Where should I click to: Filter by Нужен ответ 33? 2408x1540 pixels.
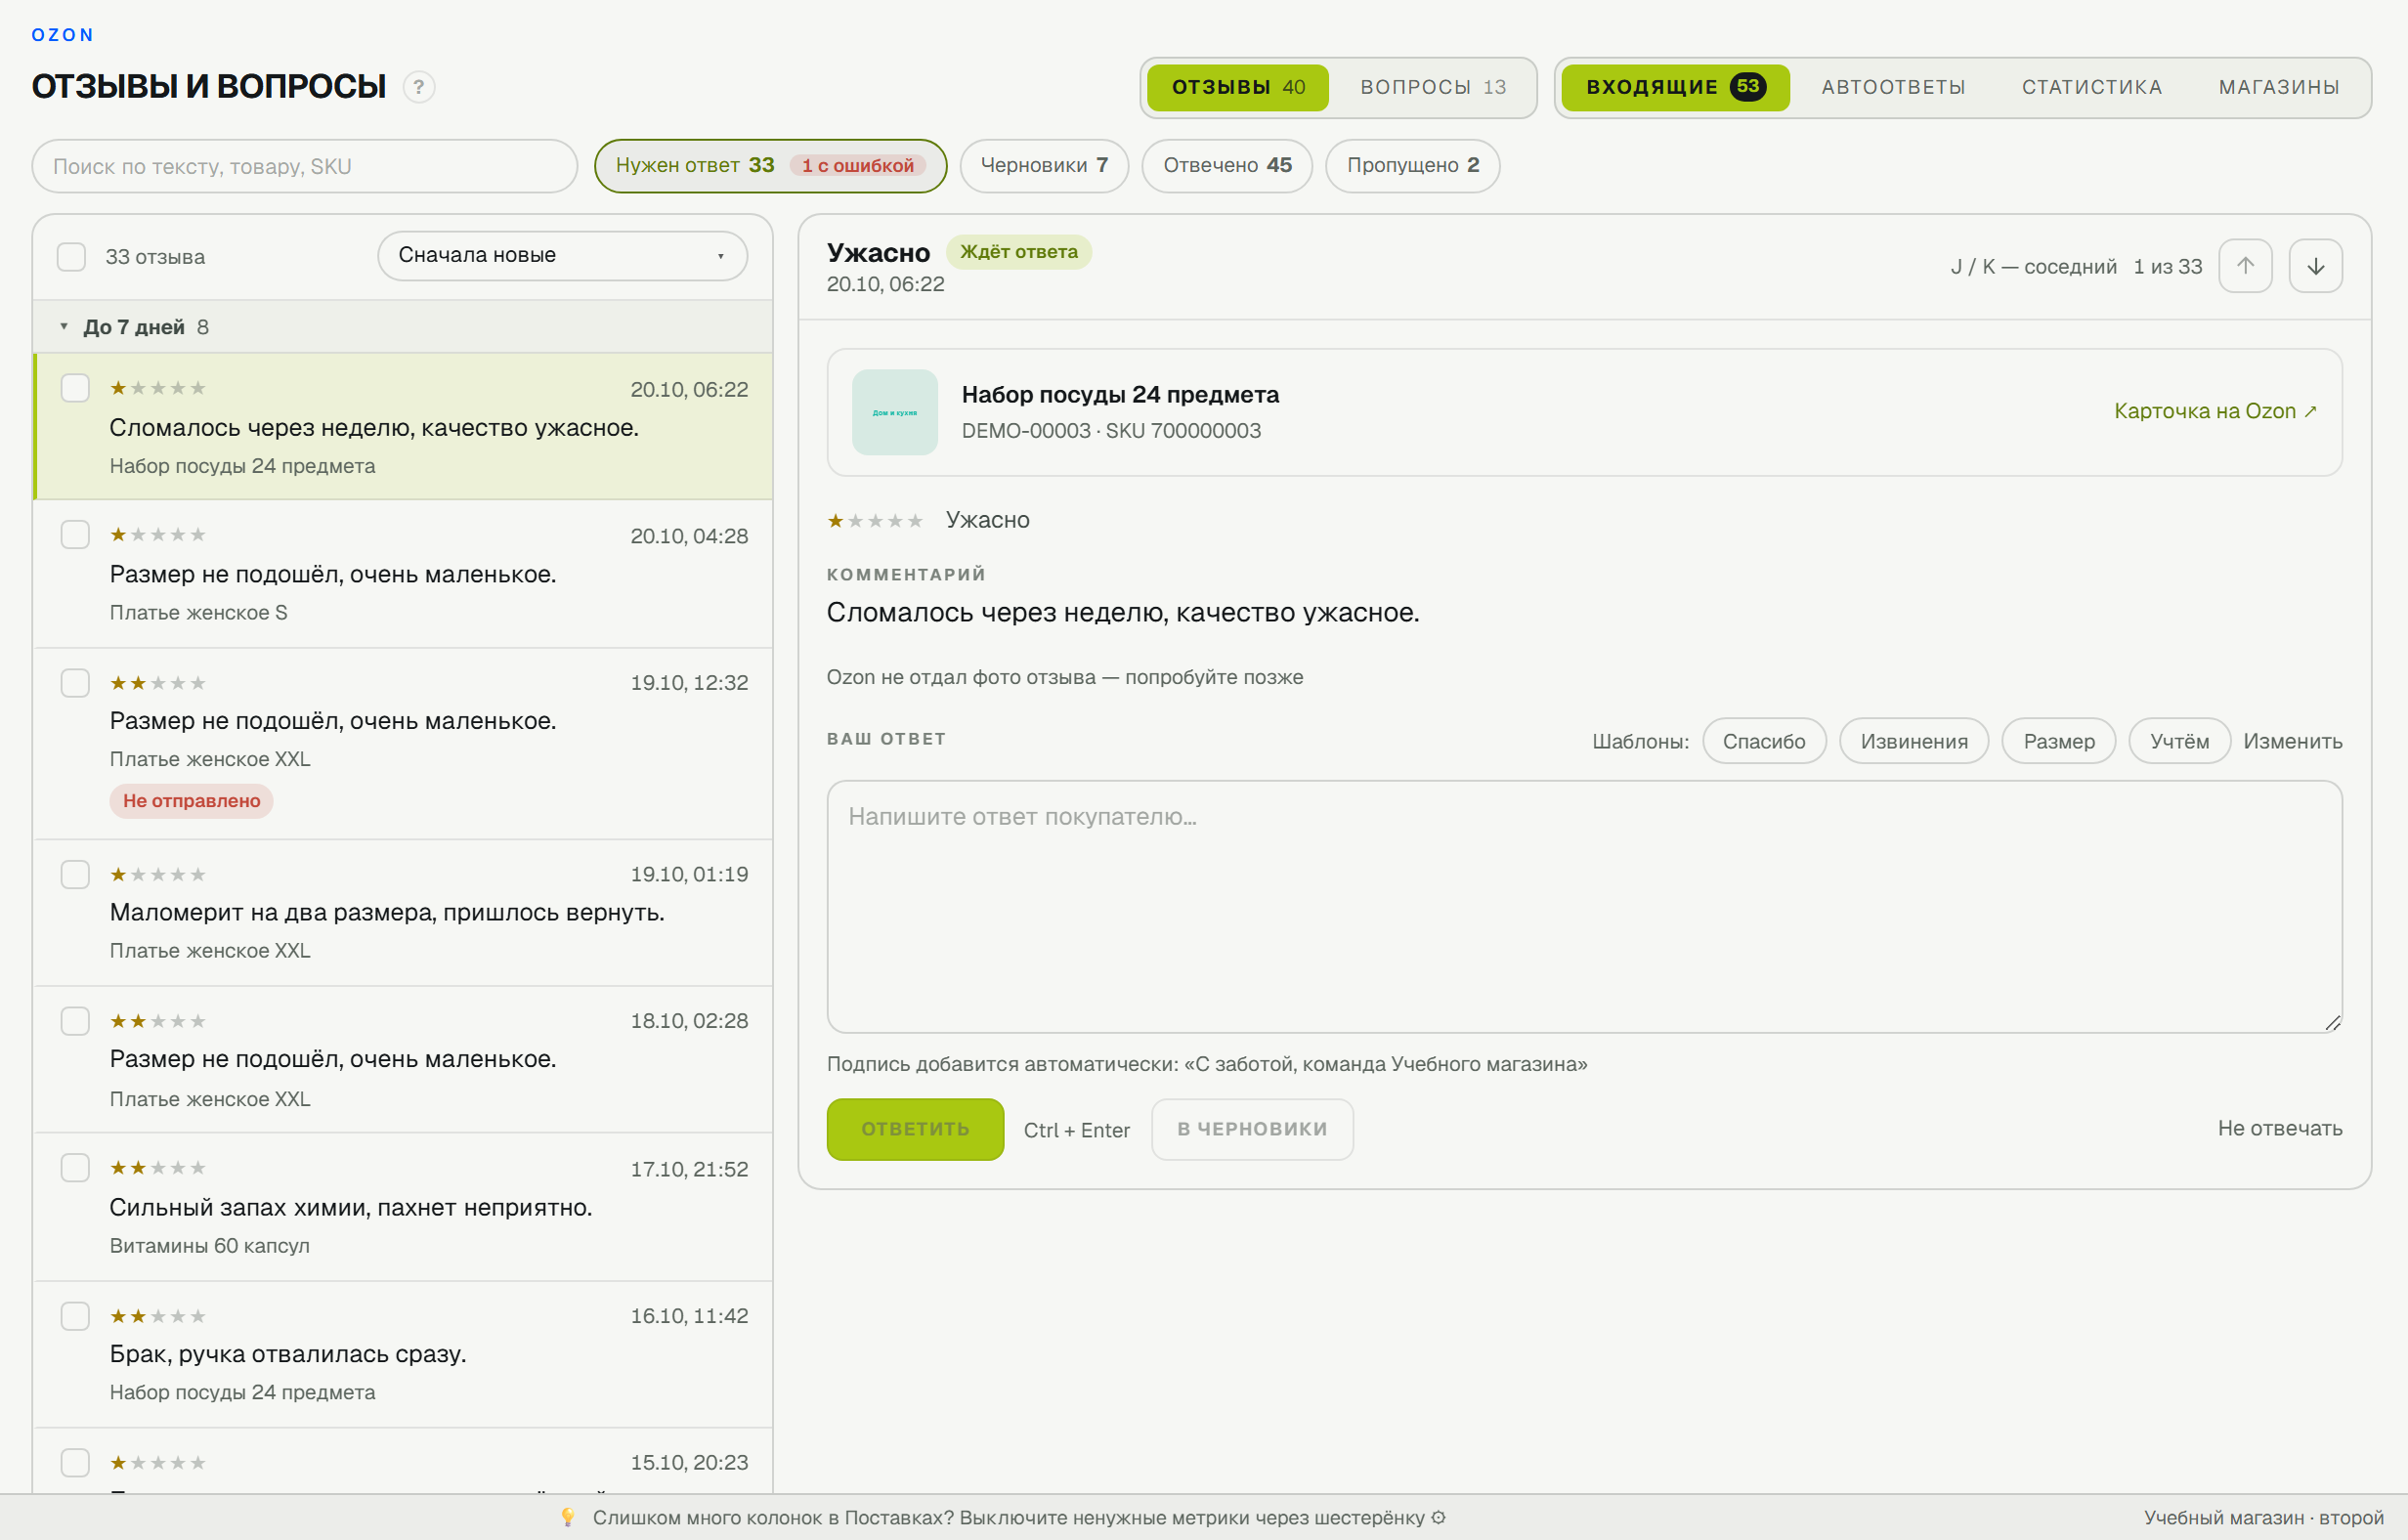pyautogui.click(x=770, y=166)
